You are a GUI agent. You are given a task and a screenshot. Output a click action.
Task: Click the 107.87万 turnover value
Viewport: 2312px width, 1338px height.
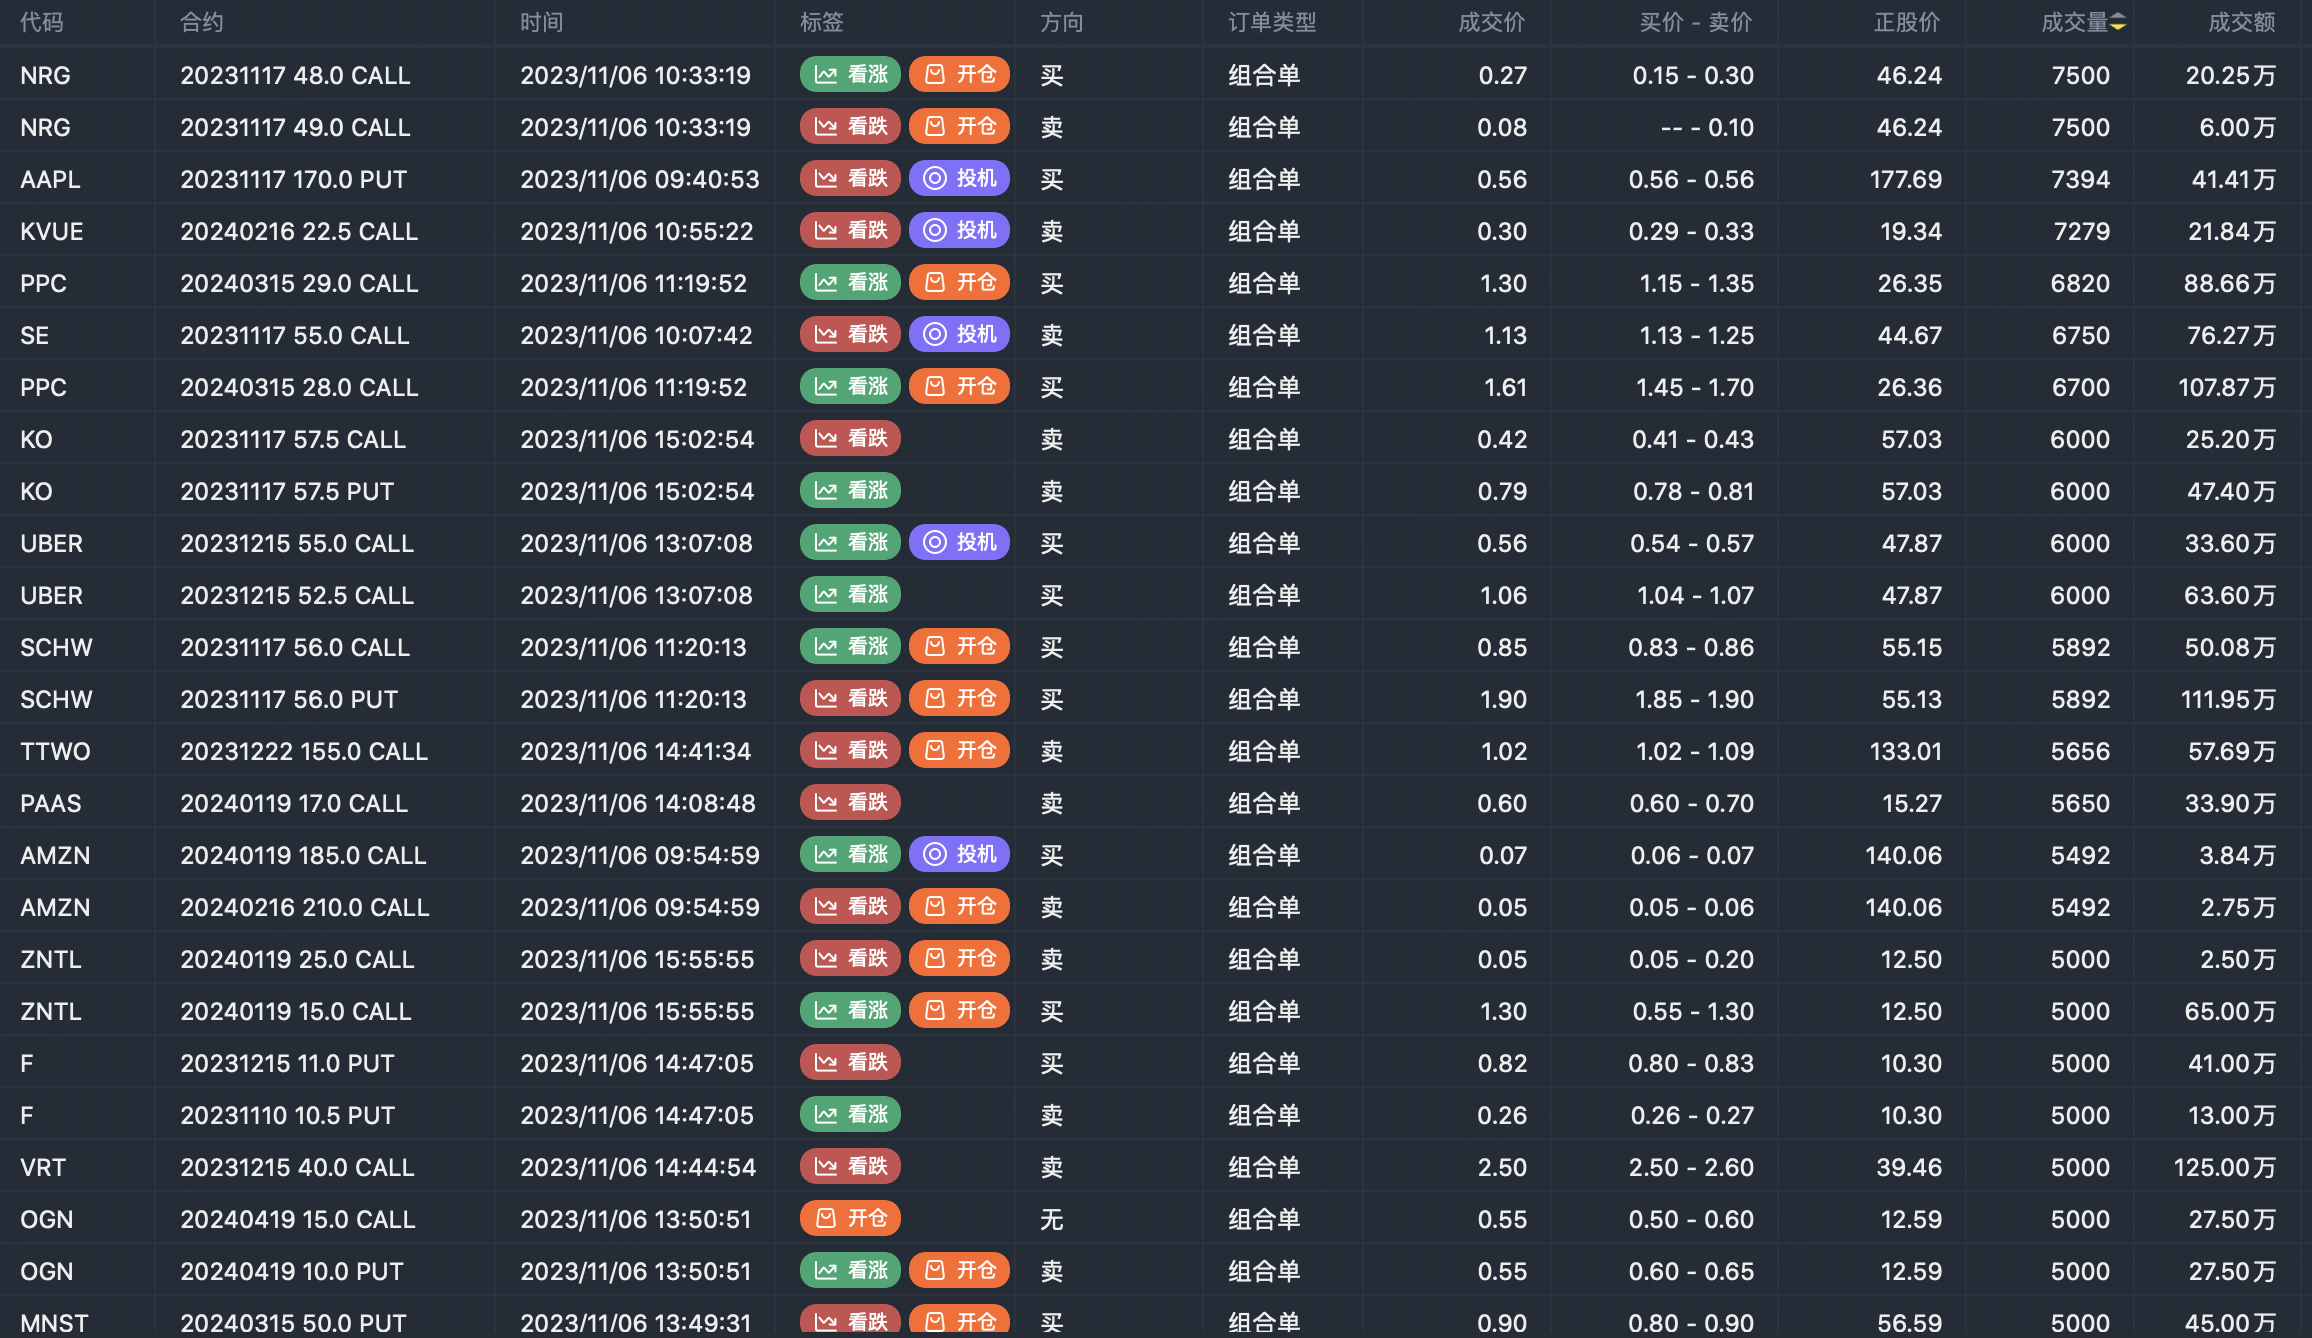[x=2227, y=388]
